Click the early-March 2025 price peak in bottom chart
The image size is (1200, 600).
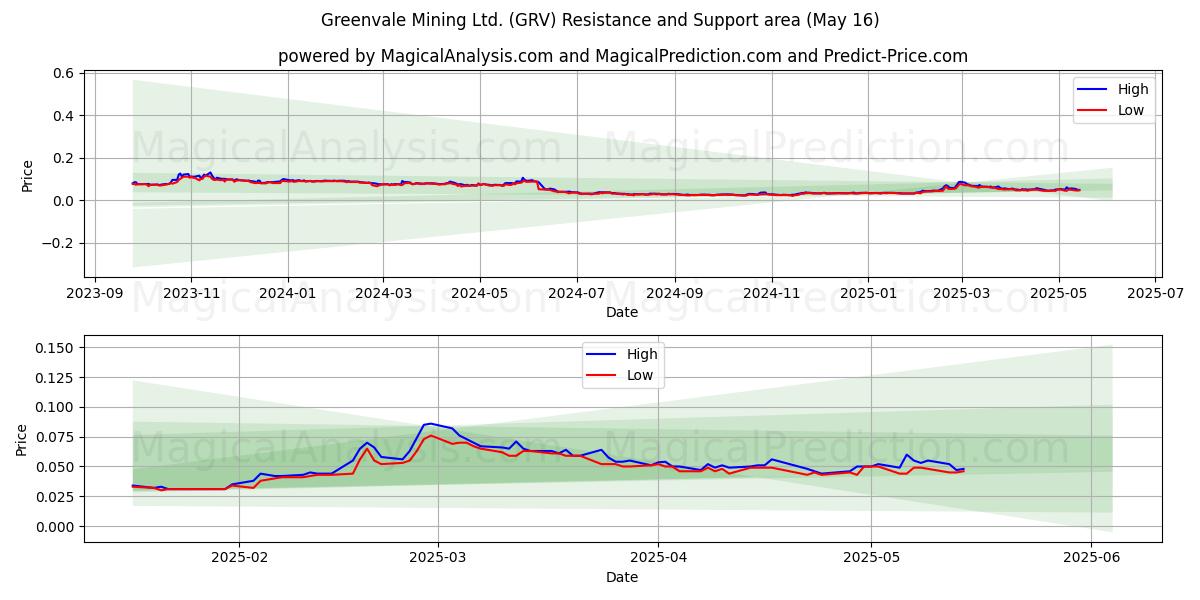click(430, 424)
